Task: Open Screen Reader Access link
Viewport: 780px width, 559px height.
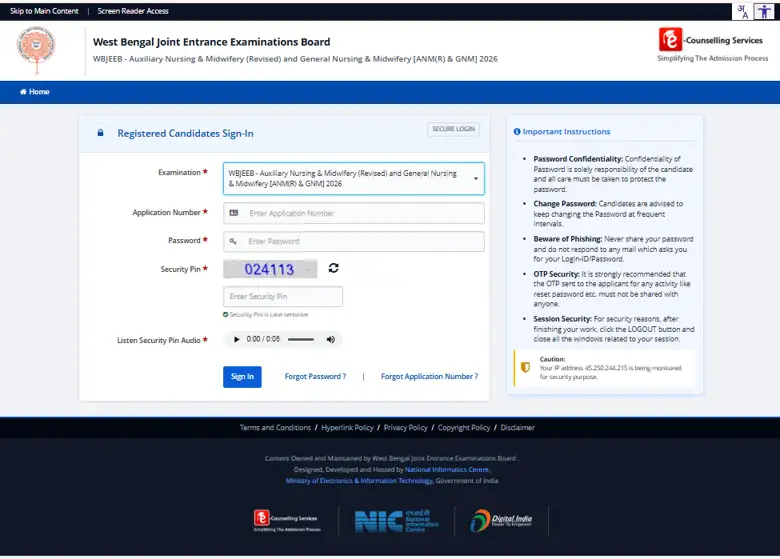Action: point(133,11)
